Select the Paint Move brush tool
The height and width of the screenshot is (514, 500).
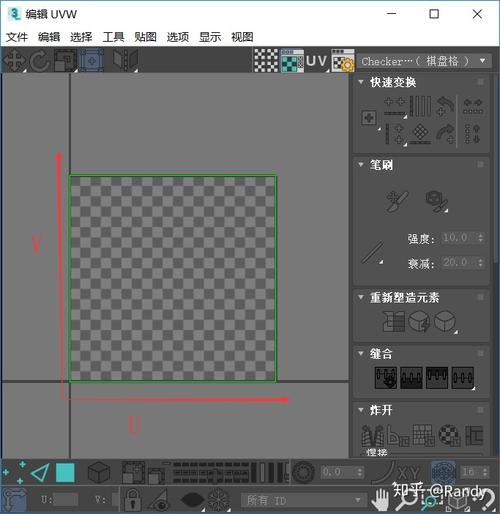(x=397, y=201)
